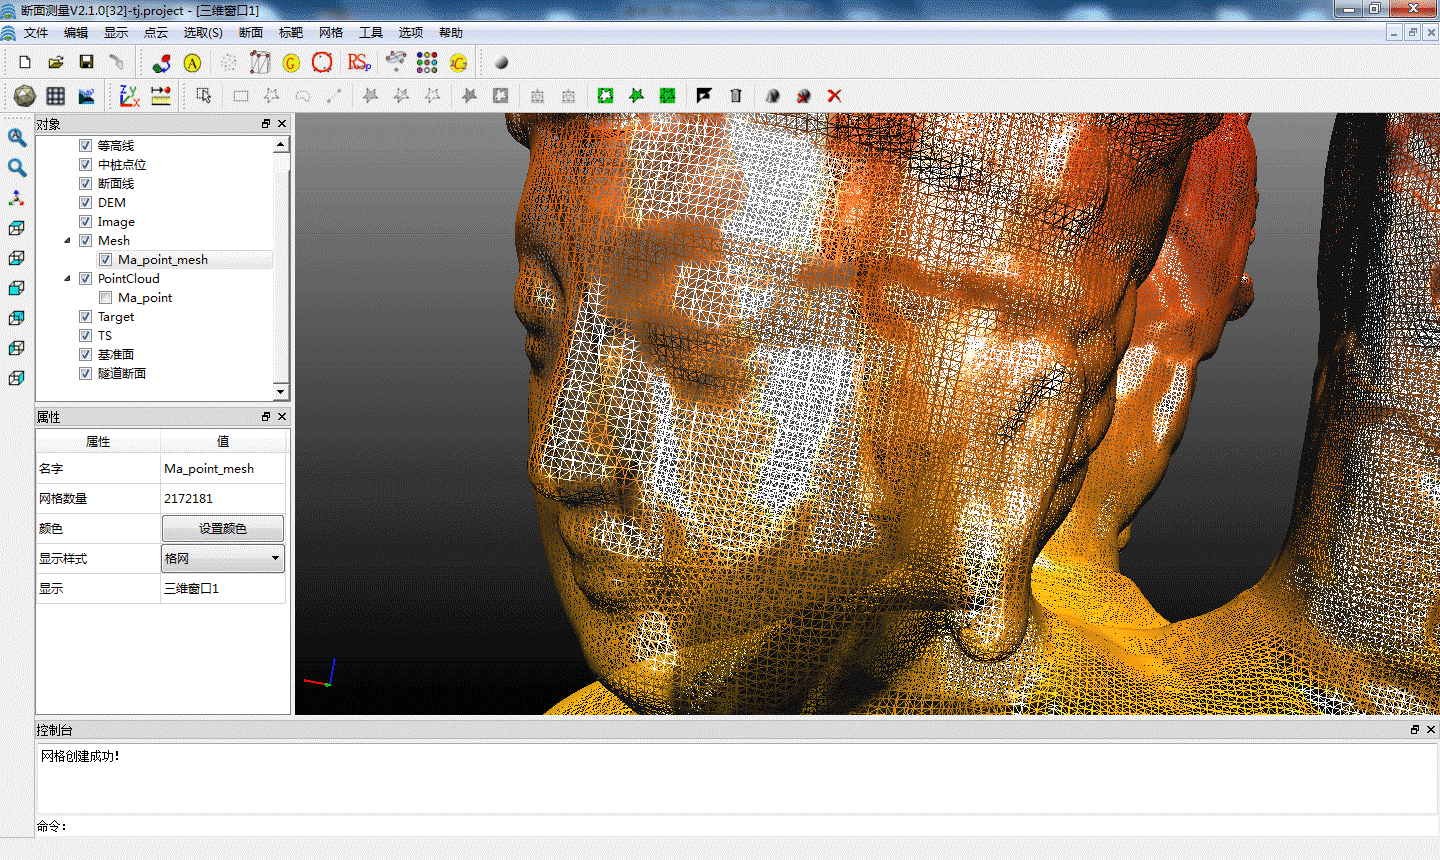The width and height of the screenshot is (1440, 860).
Task: Click the save project floppy disk icon
Action: [86, 62]
